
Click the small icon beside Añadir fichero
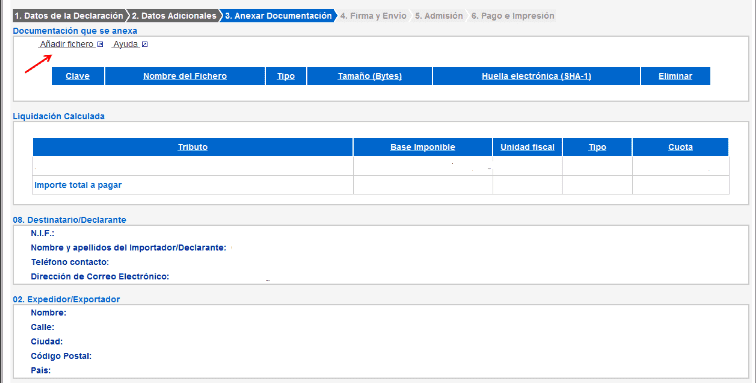100,44
